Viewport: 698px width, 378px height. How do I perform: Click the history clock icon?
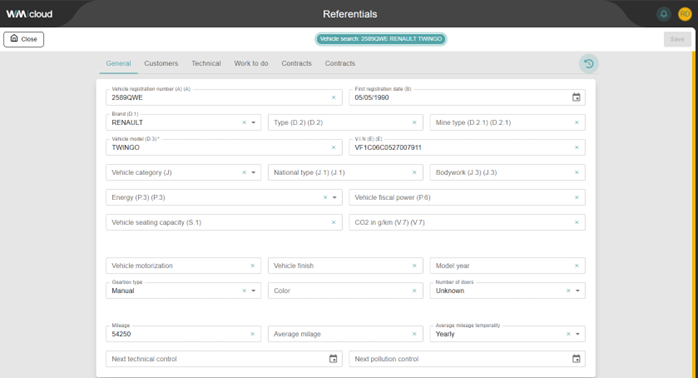point(588,64)
